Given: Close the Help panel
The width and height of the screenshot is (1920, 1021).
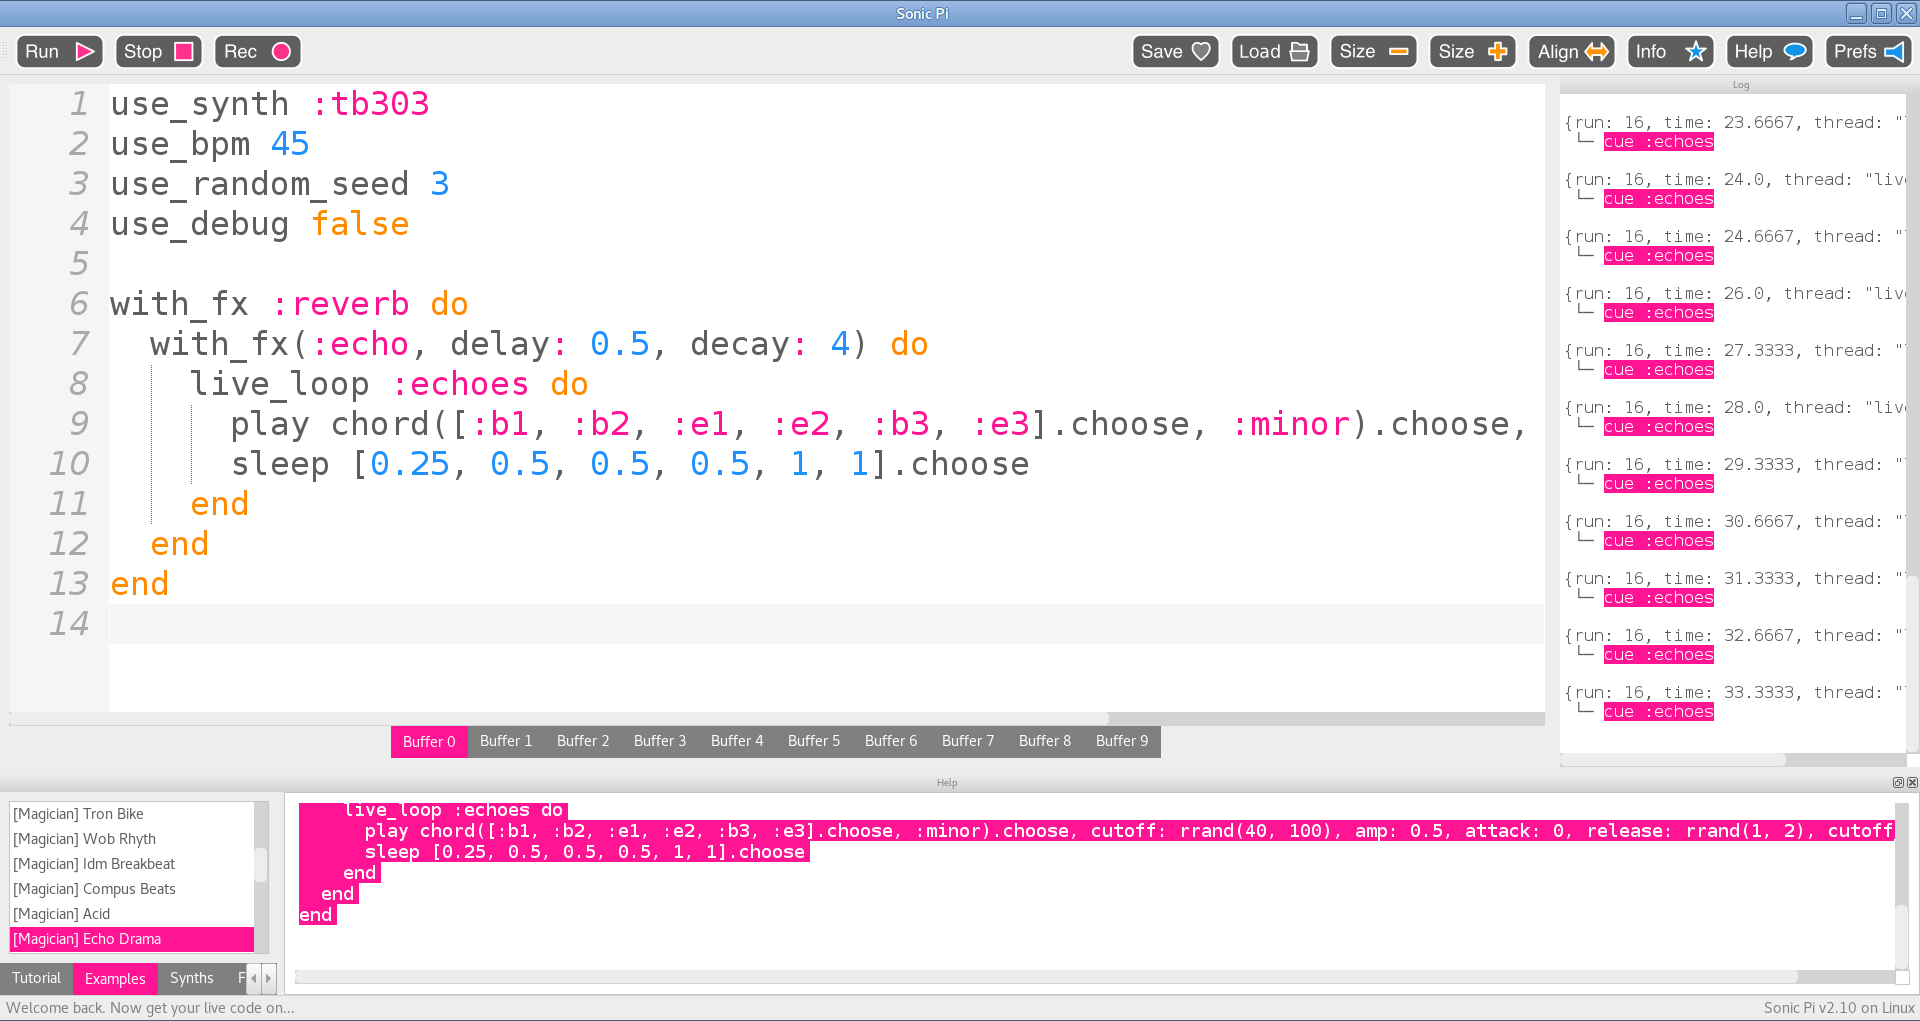Looking at the screenshot, I should point(1912,783).
